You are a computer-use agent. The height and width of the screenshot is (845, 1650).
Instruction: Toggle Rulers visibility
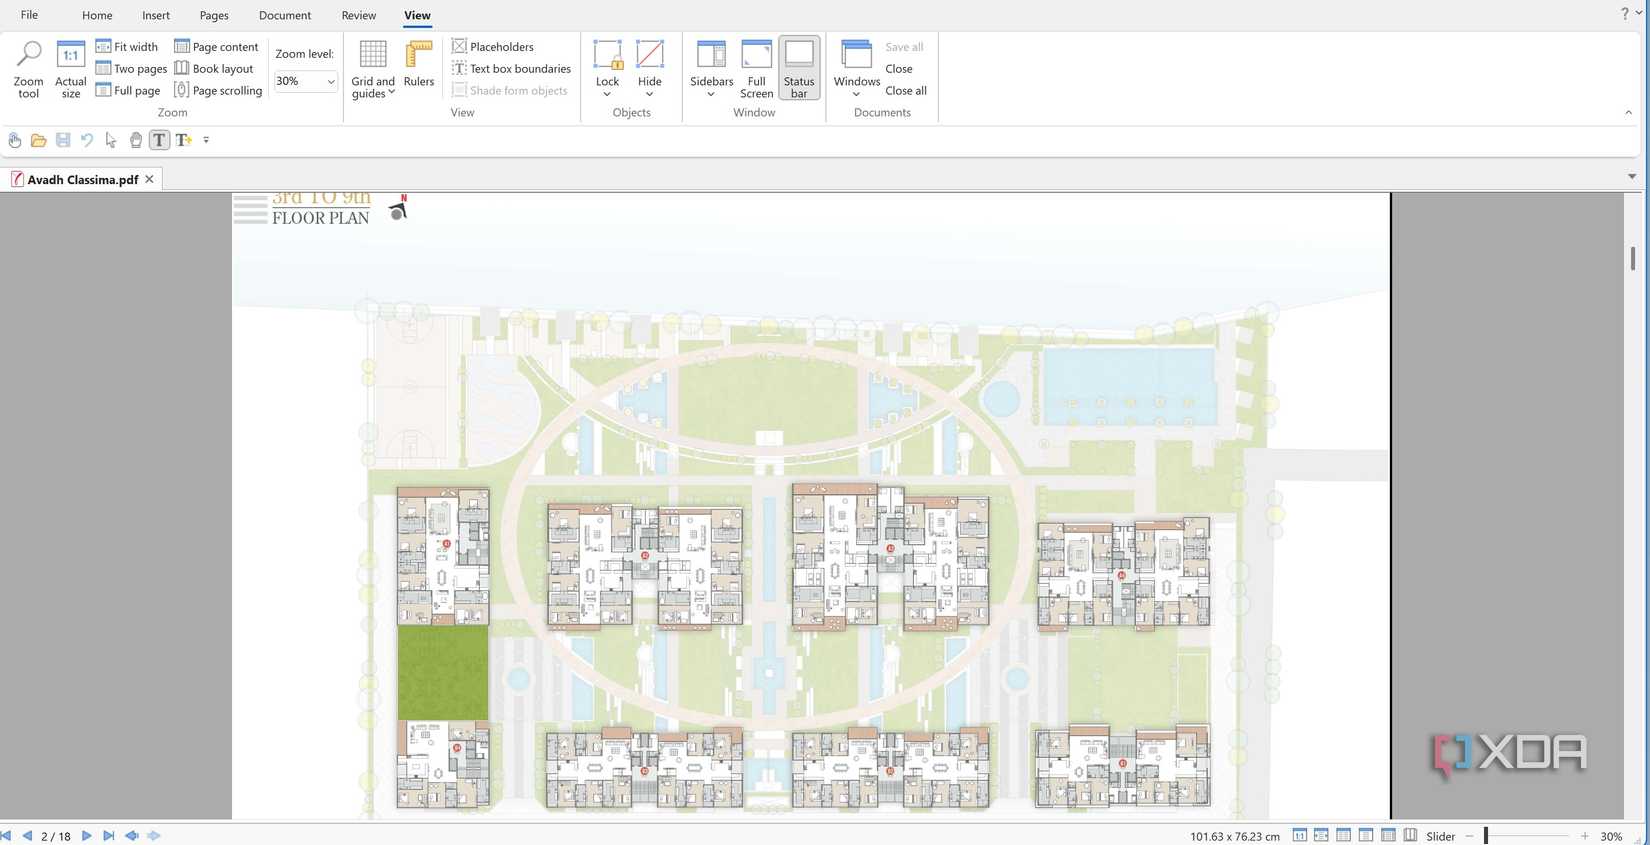419,65
